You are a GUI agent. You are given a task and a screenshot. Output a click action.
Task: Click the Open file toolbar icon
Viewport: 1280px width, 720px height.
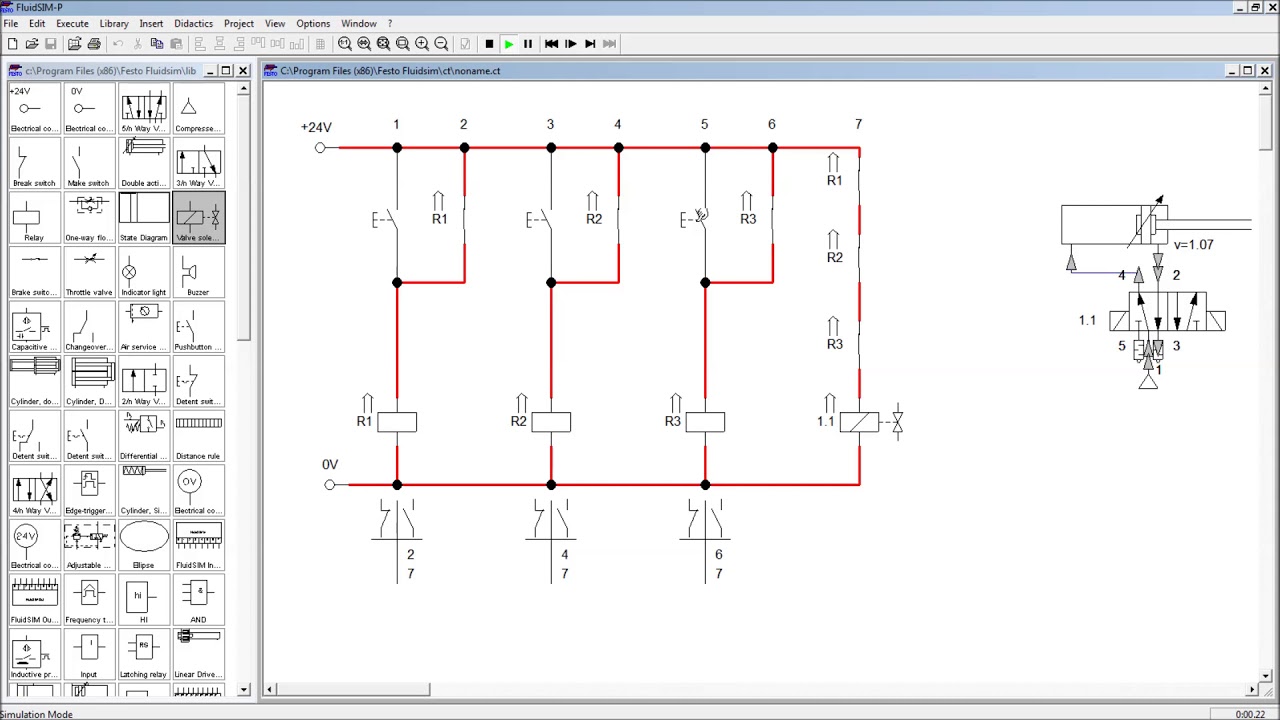coord(32,44)
